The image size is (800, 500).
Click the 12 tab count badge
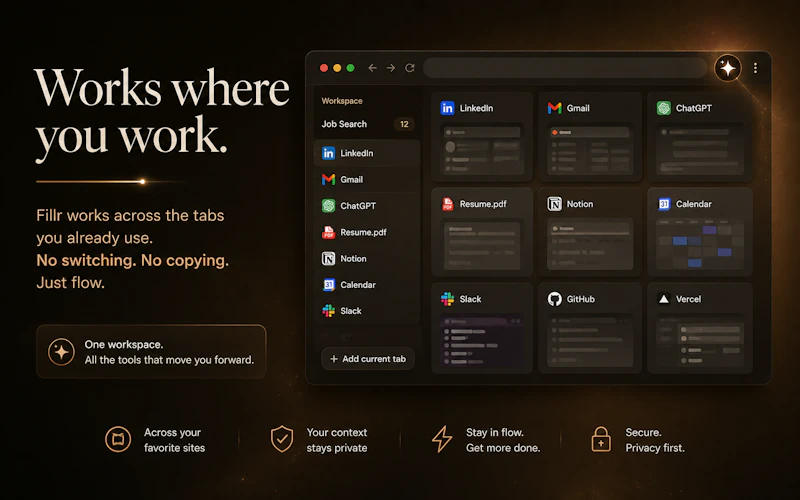tap(404, 124)
